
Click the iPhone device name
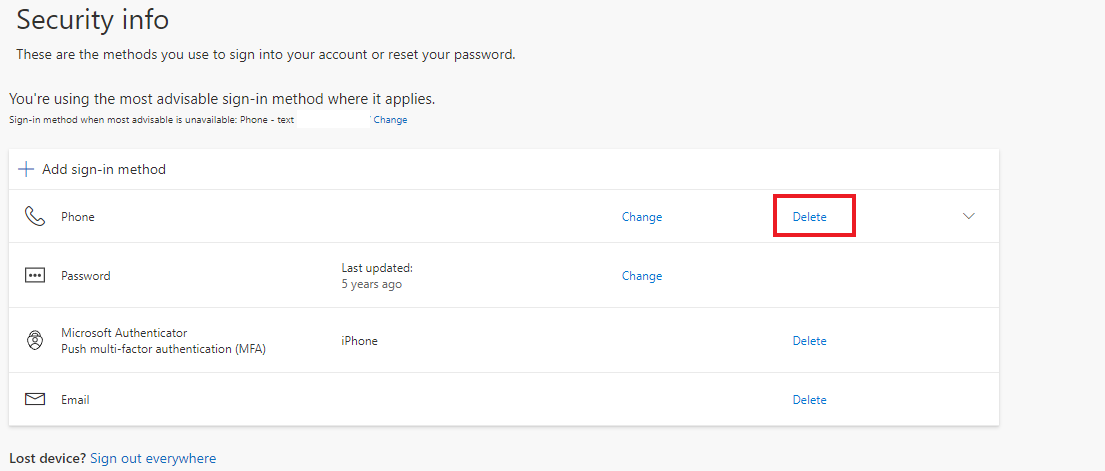coord(359,341)
